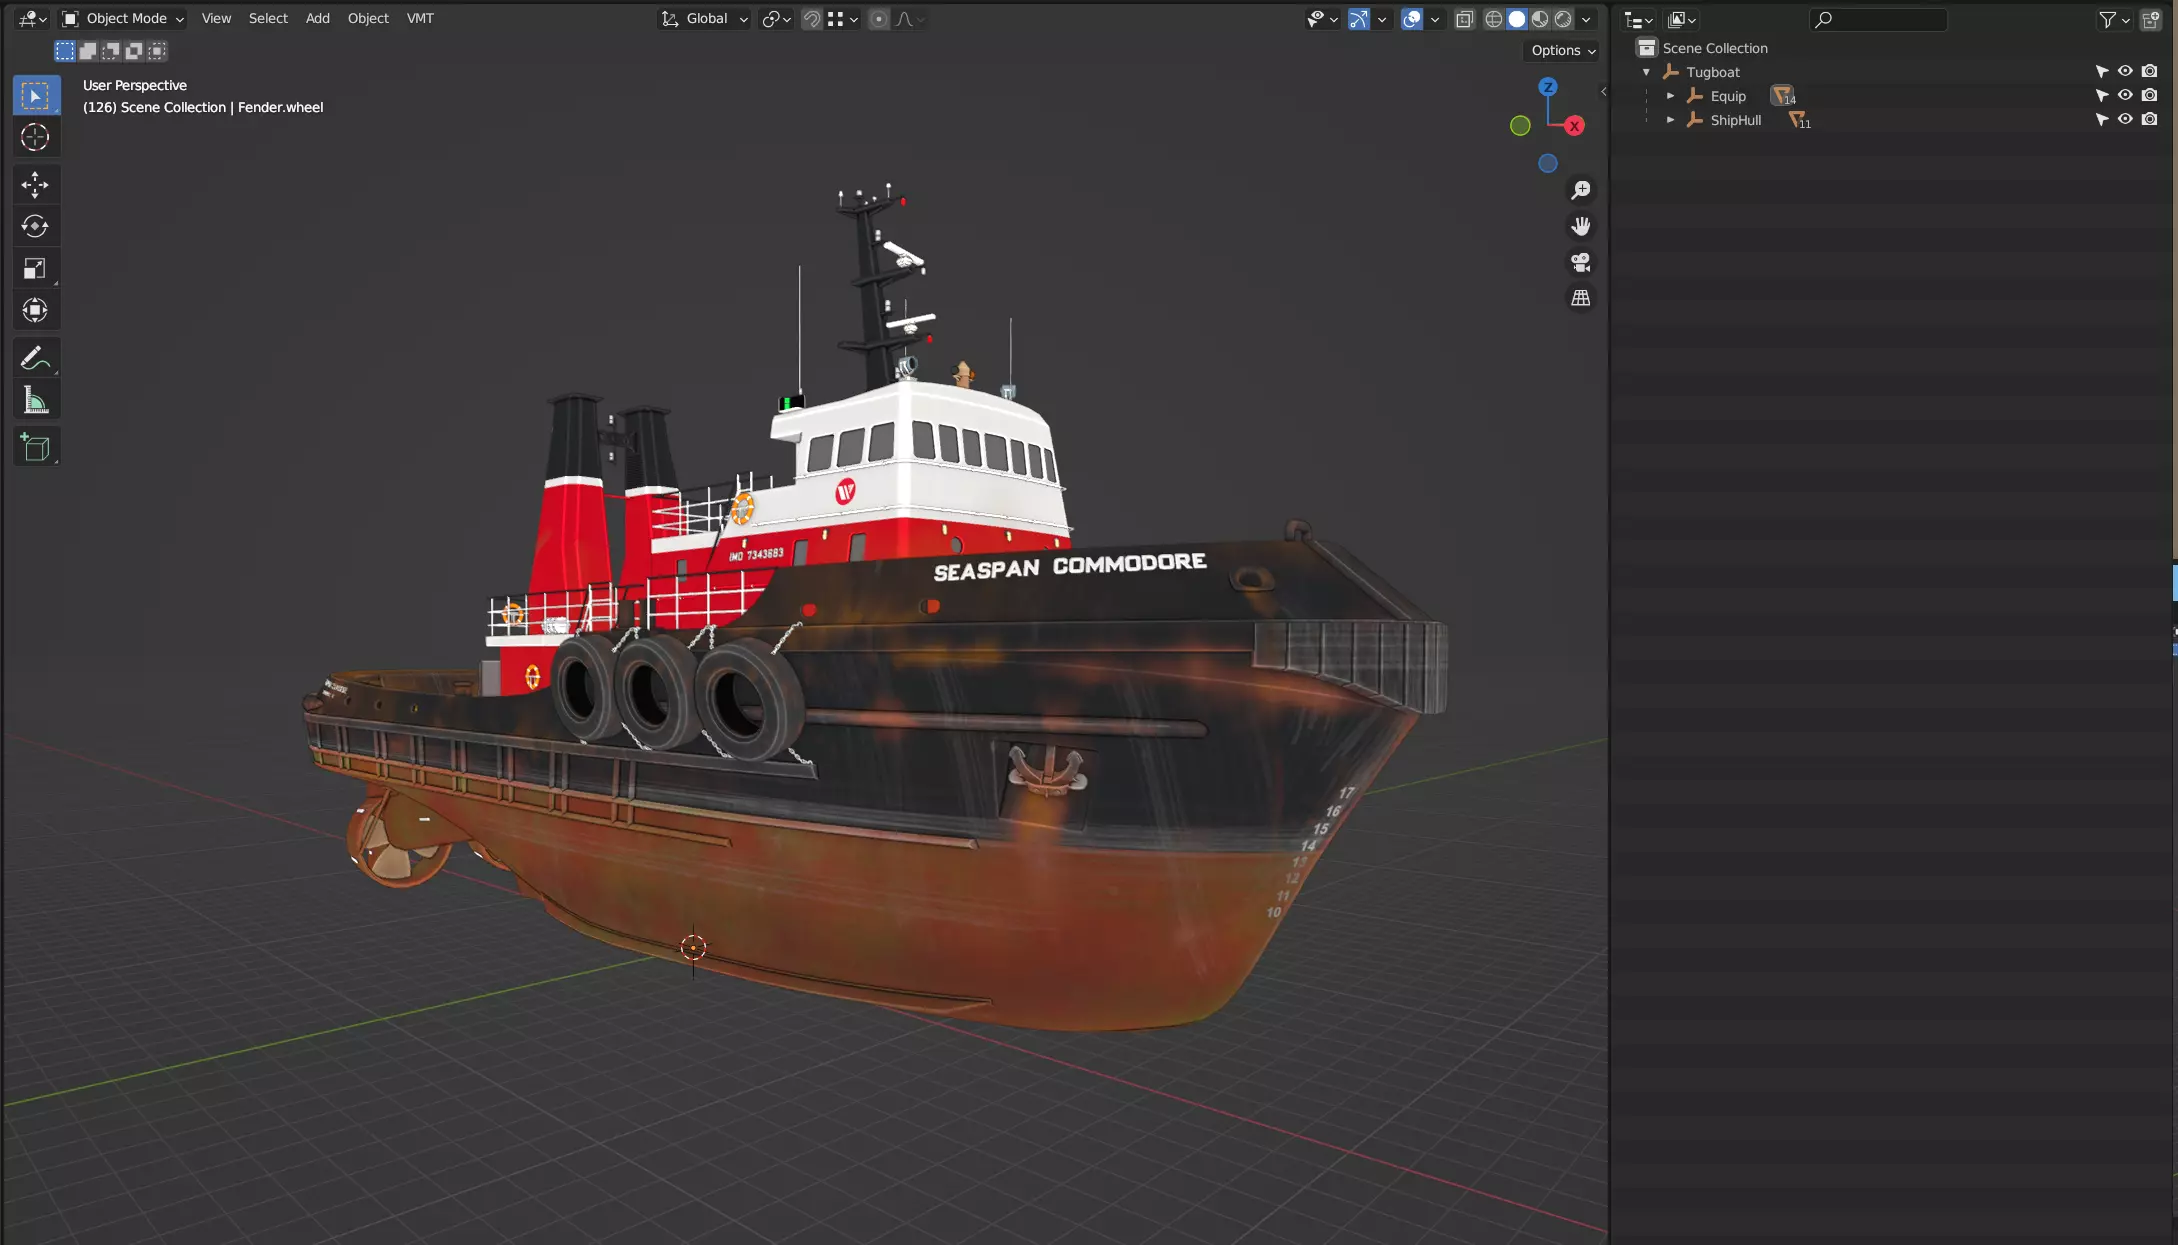Select the Select Box tool

[x=36, y=96]
